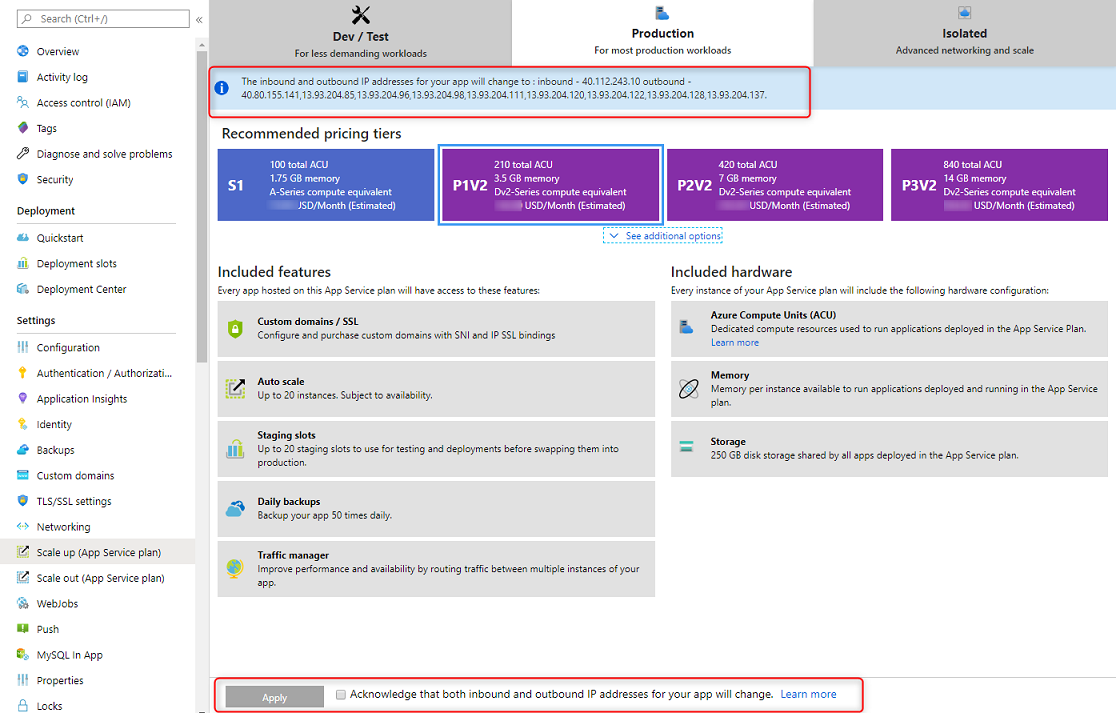Click the MySQL In App icon
The image size is (1116, 713).
[23, 655]
